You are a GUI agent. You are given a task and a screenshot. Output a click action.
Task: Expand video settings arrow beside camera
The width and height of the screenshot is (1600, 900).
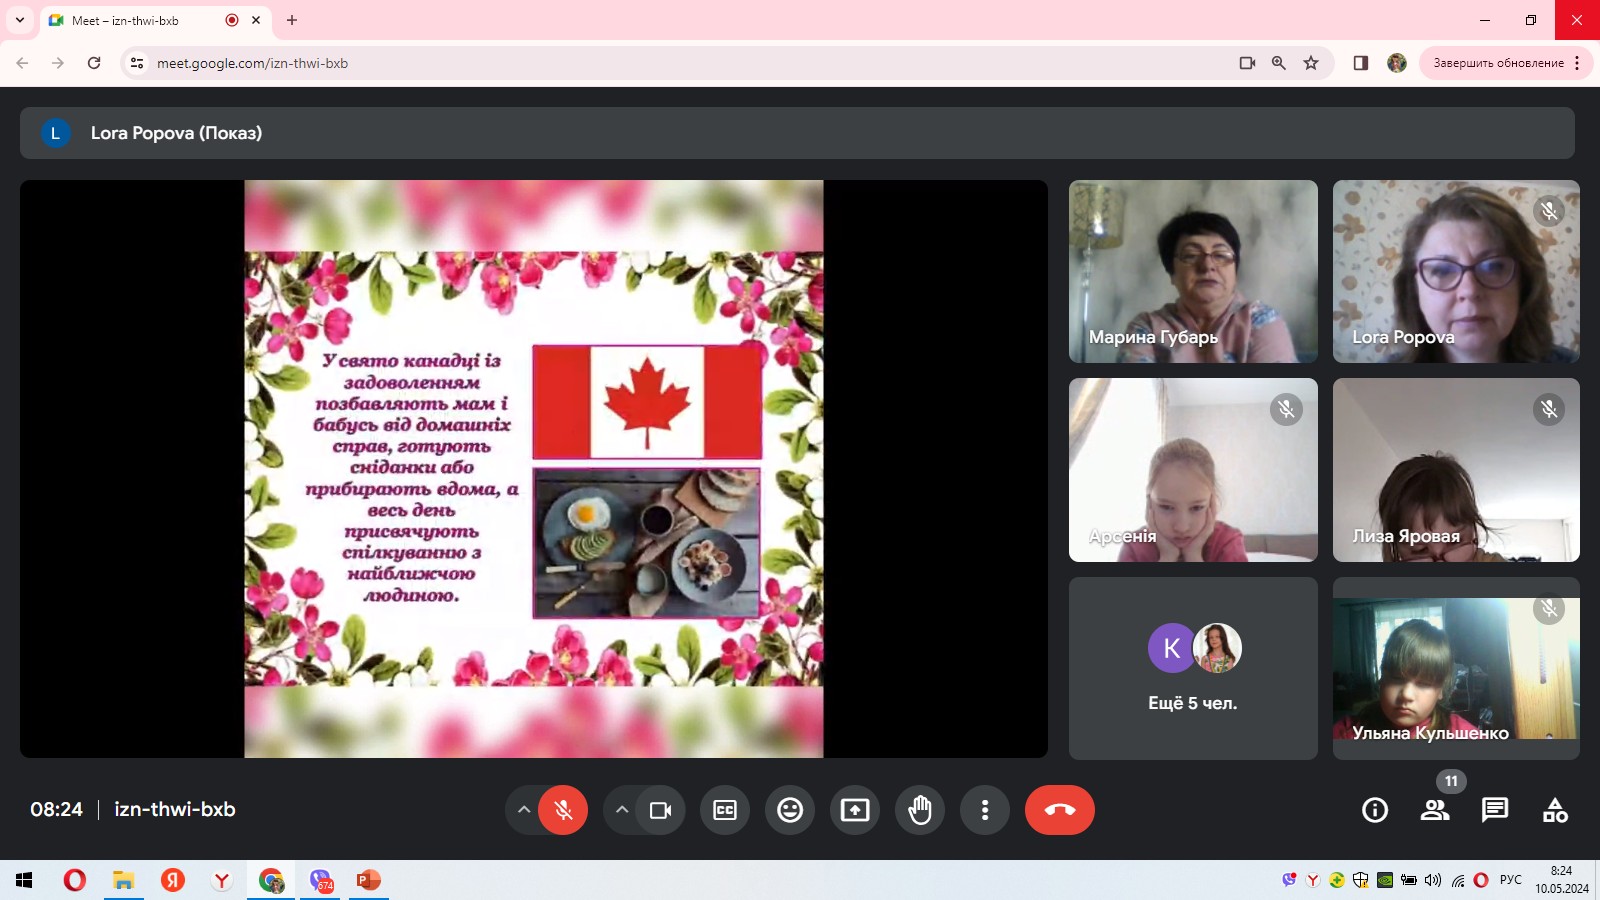point(621,810)
